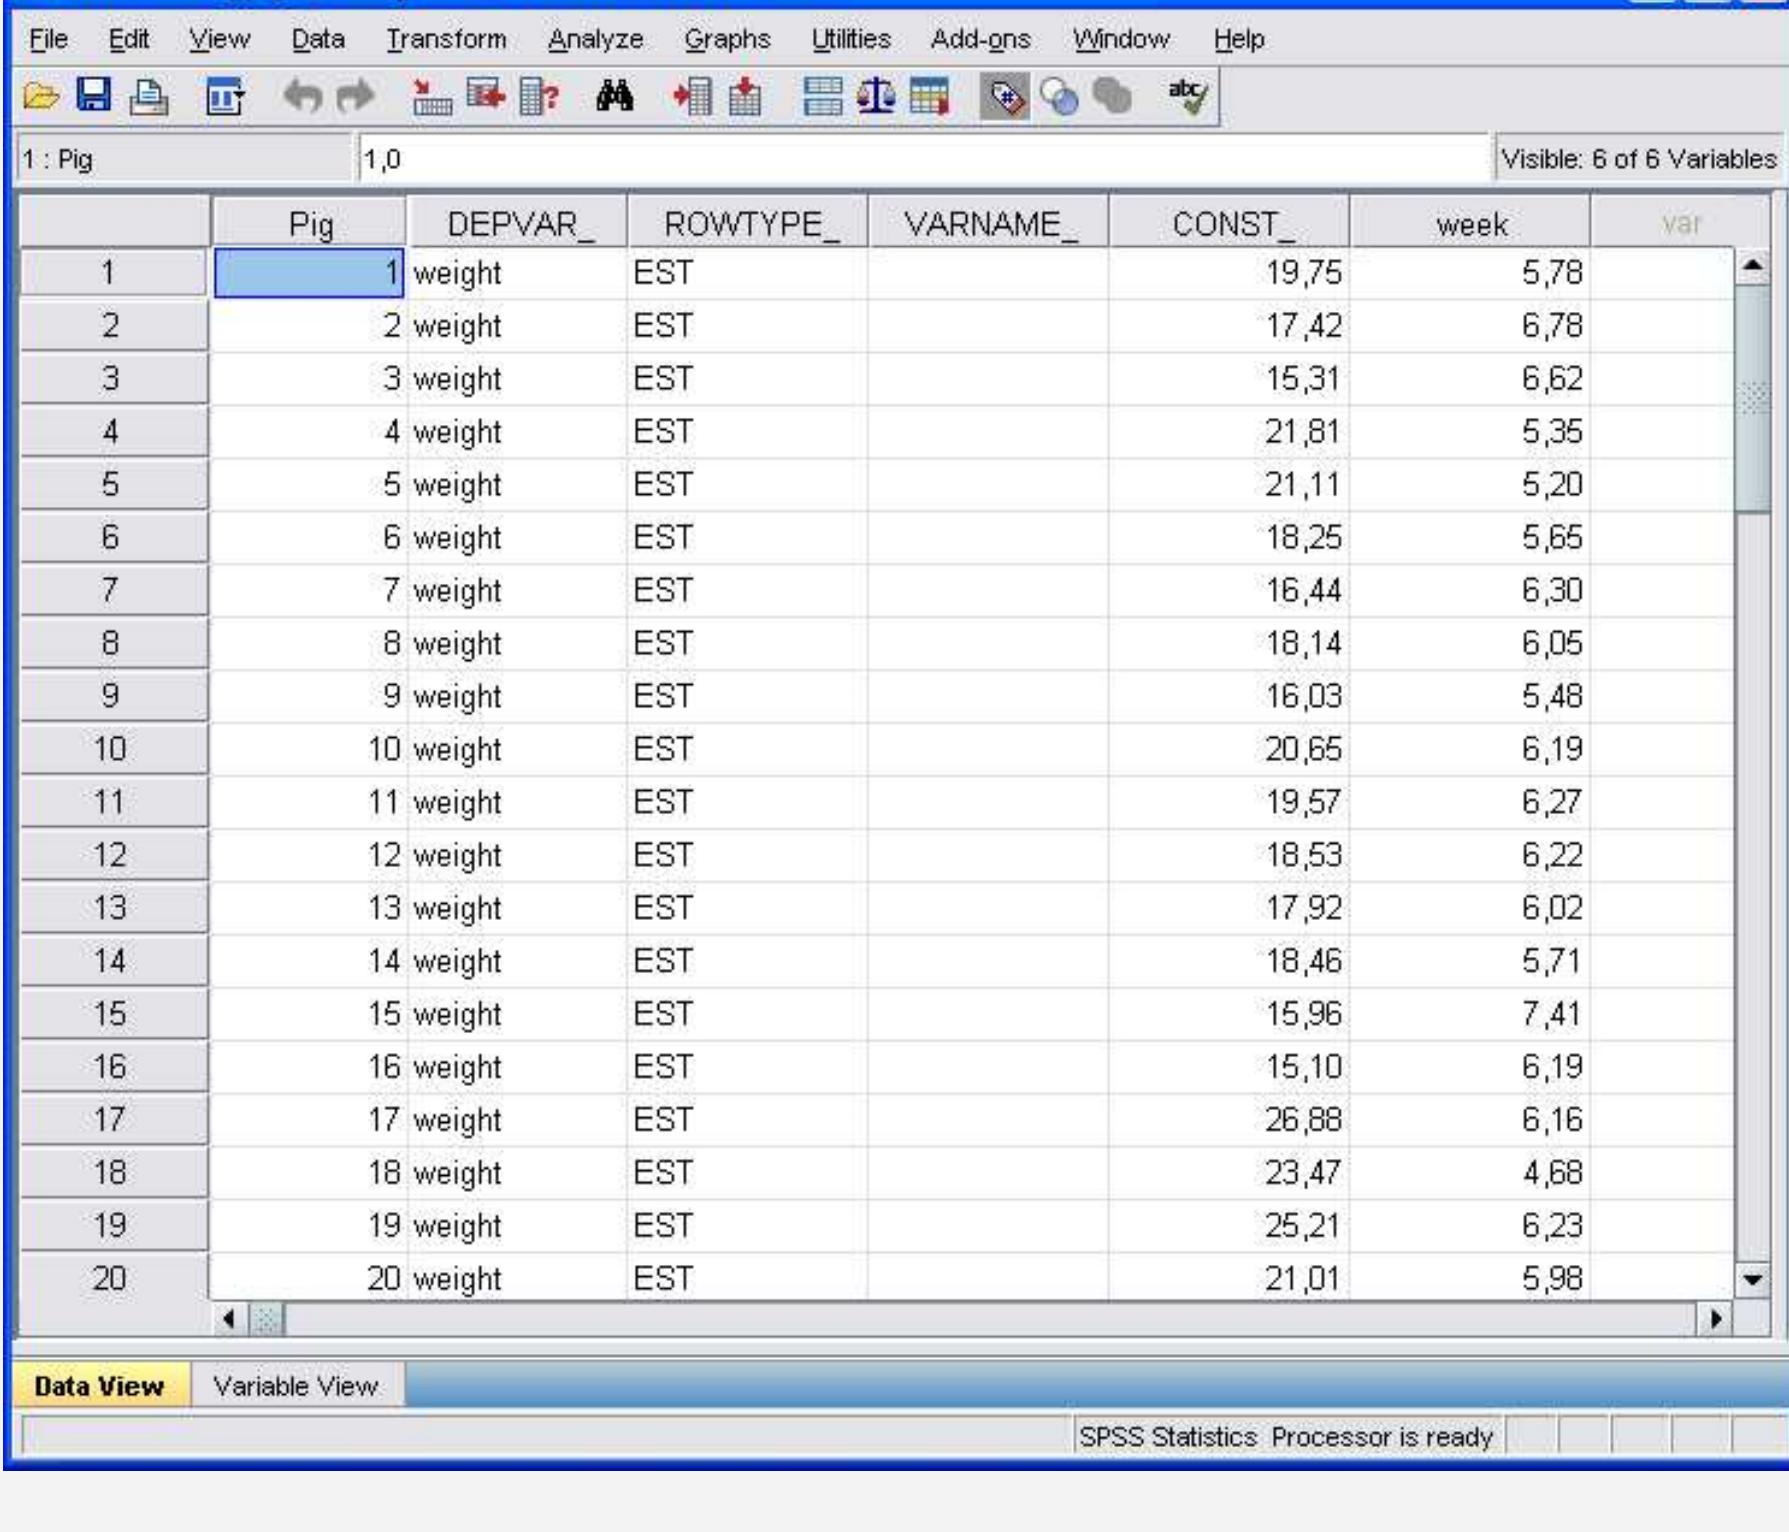Run the Spell Check abc icon
Viewport: 1789px width, 1532px height.
[1187, 97]
